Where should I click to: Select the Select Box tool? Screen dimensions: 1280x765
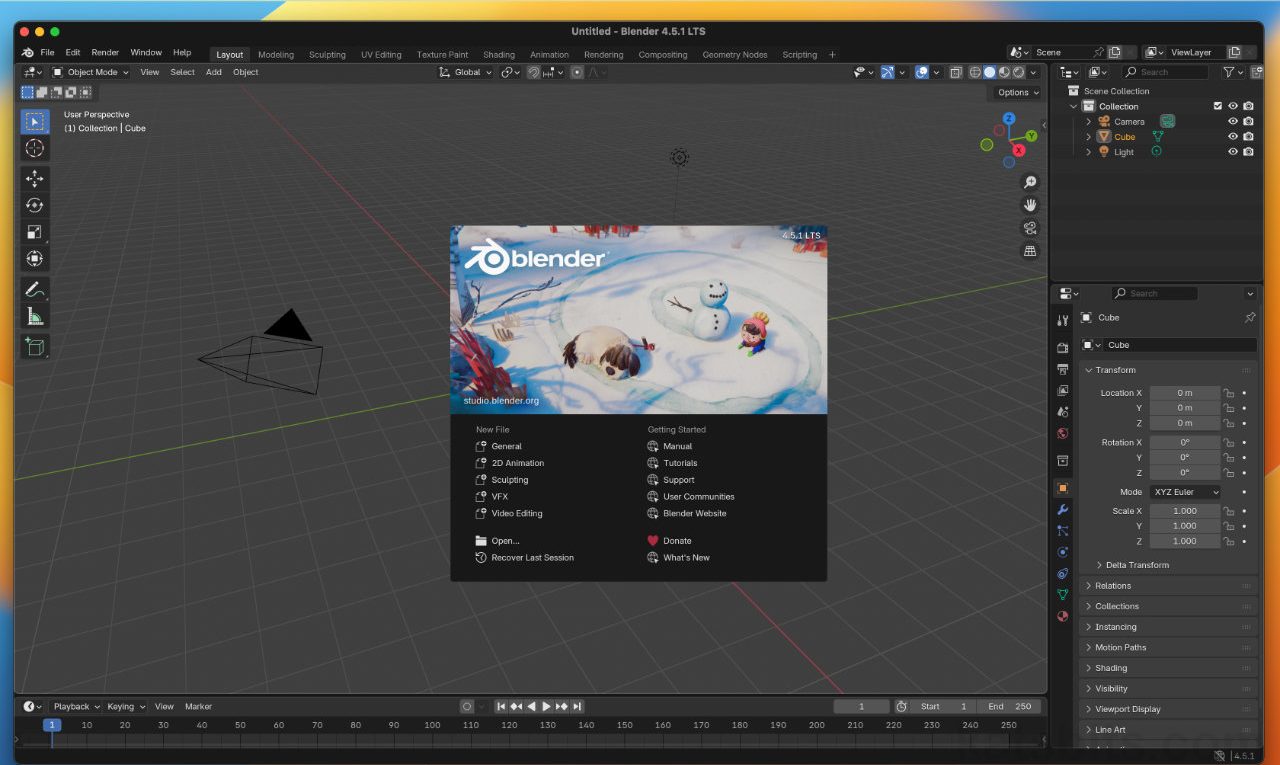coord(35,122)
